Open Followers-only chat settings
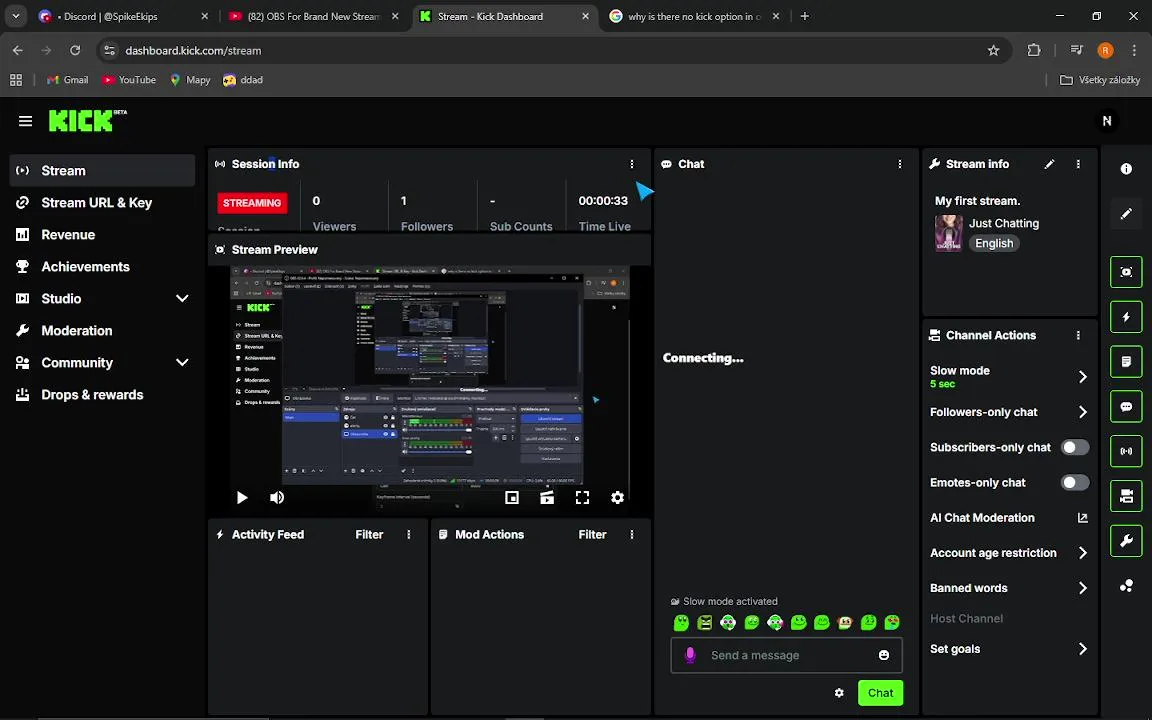The image size is (1152, 720). 1009,412
